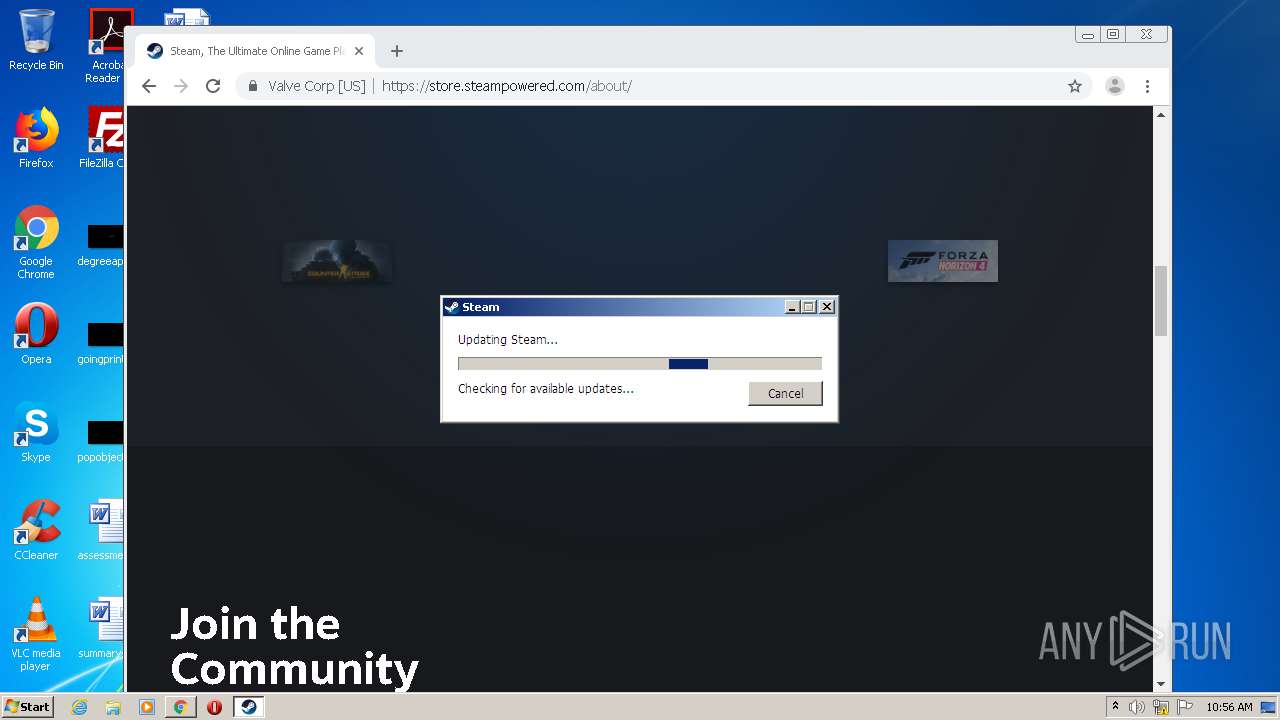Select the Steam Ultimate Online Game tab

click(255, 51)
